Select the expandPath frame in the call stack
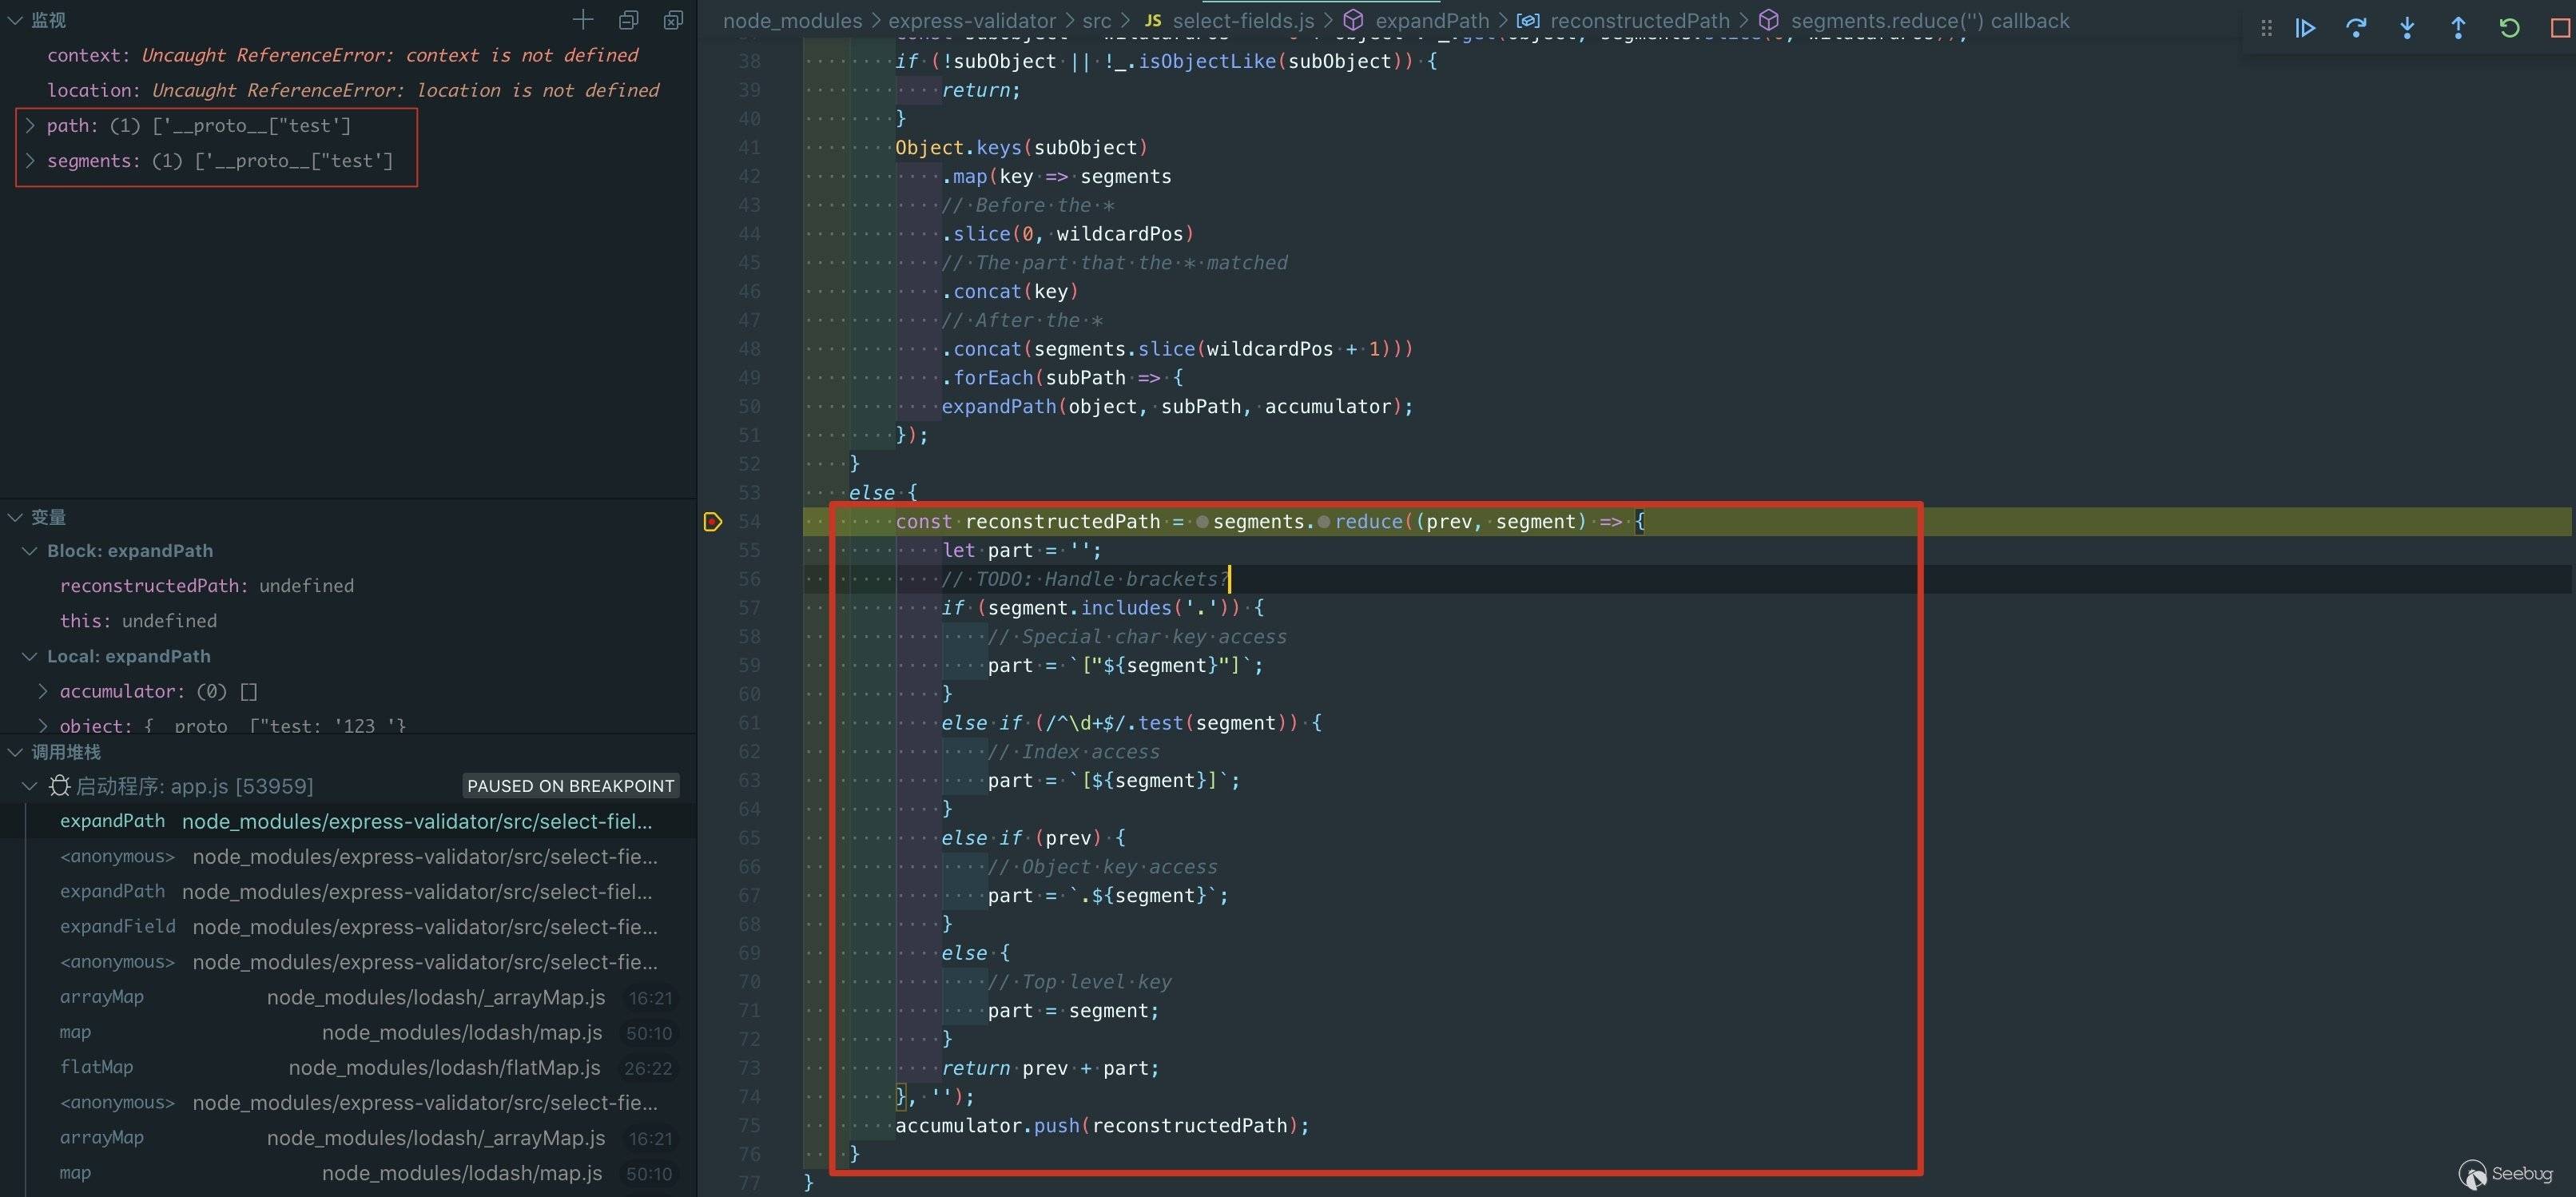 (113, 821)
